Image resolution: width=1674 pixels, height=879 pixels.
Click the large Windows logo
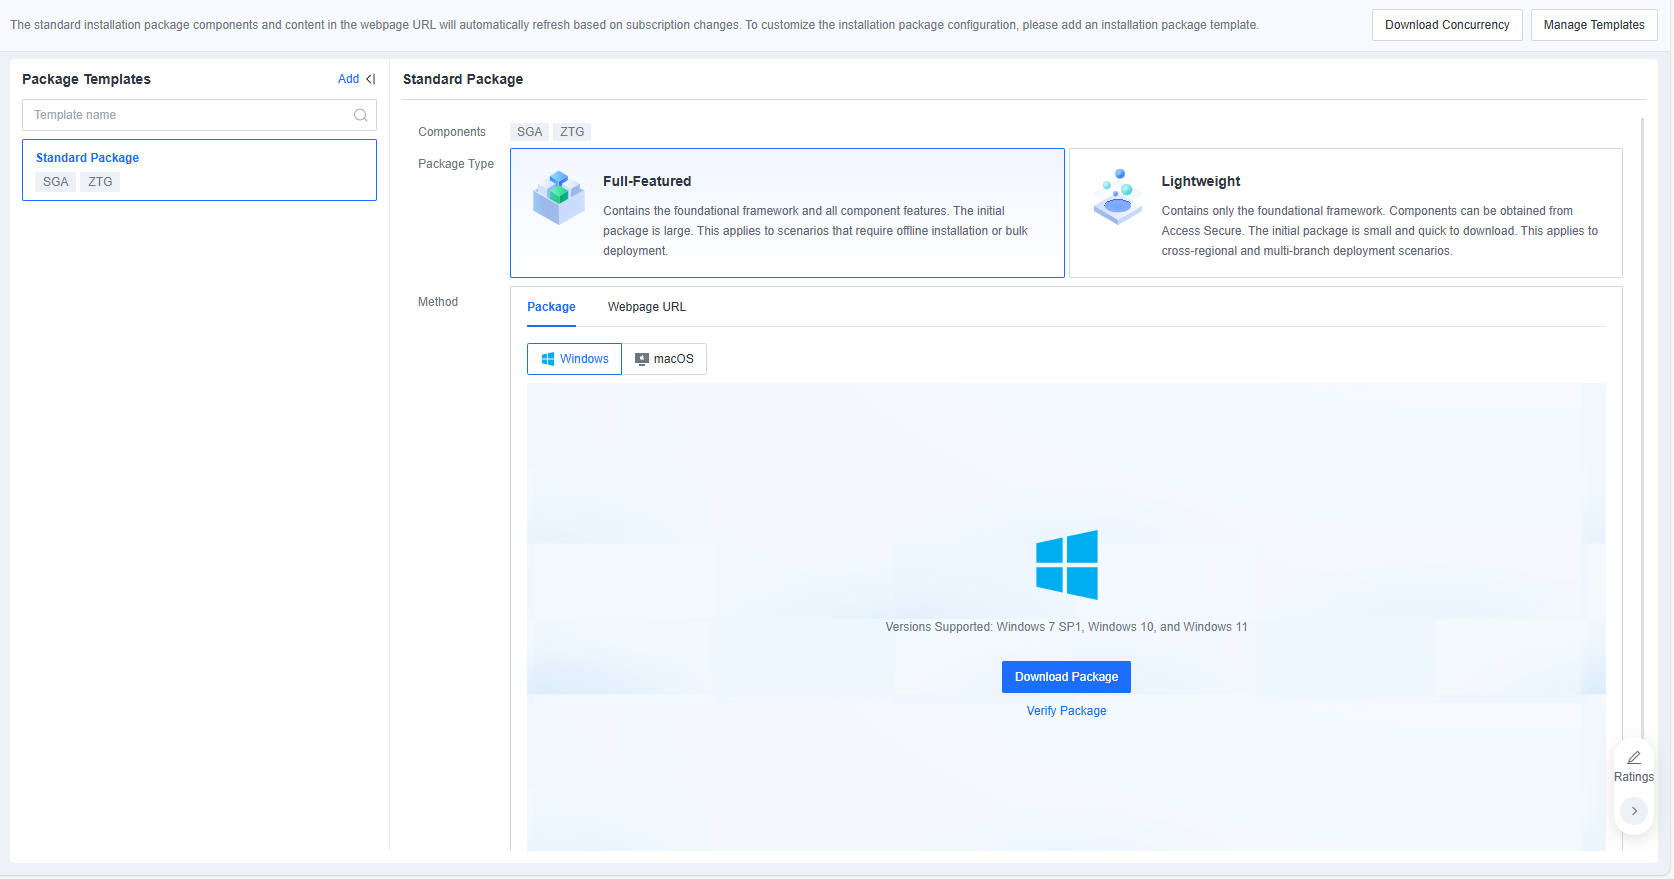(1067, 565)
